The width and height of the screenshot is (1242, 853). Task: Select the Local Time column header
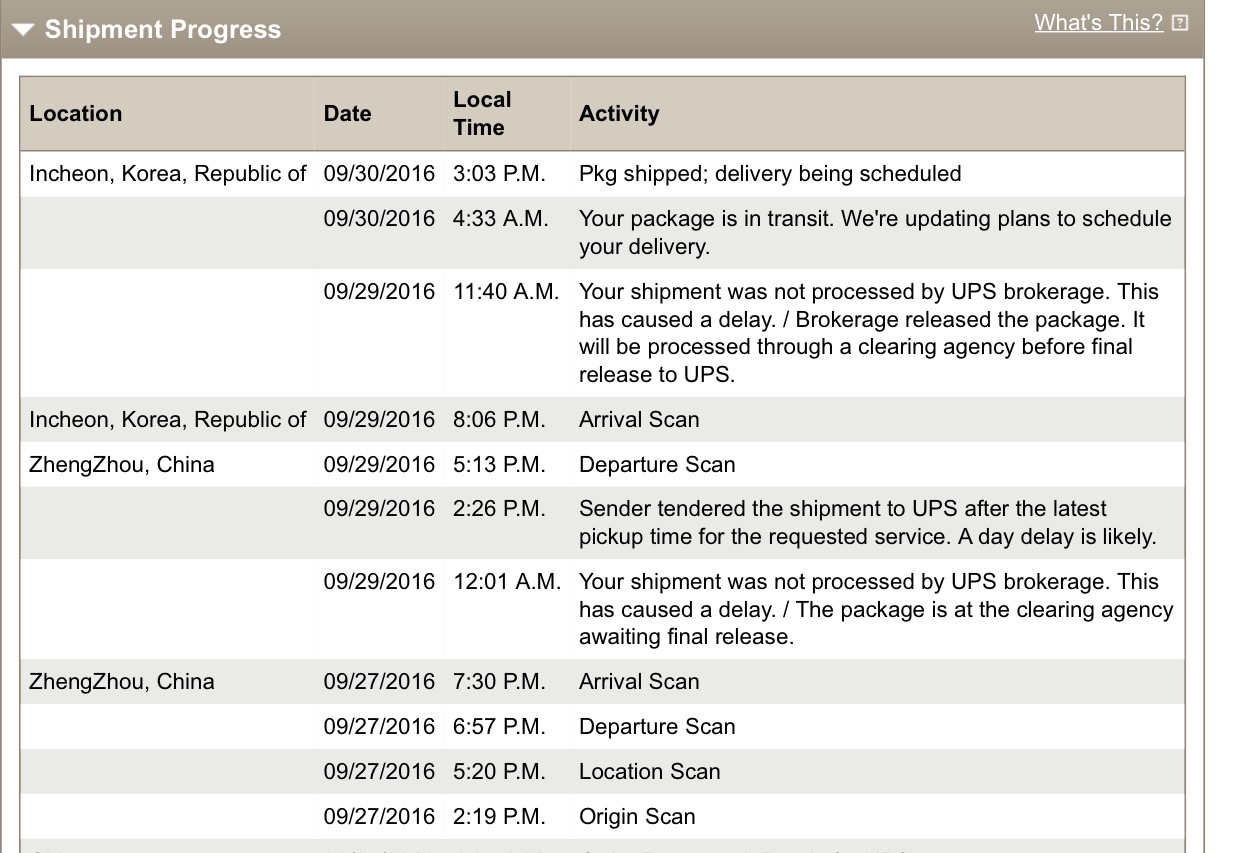pos(482,113)
